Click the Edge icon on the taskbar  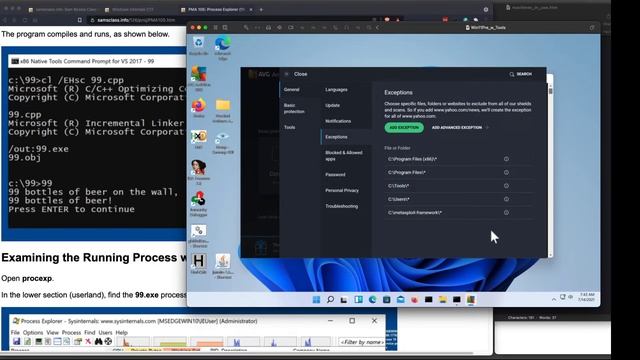click(x=372, y=300)
